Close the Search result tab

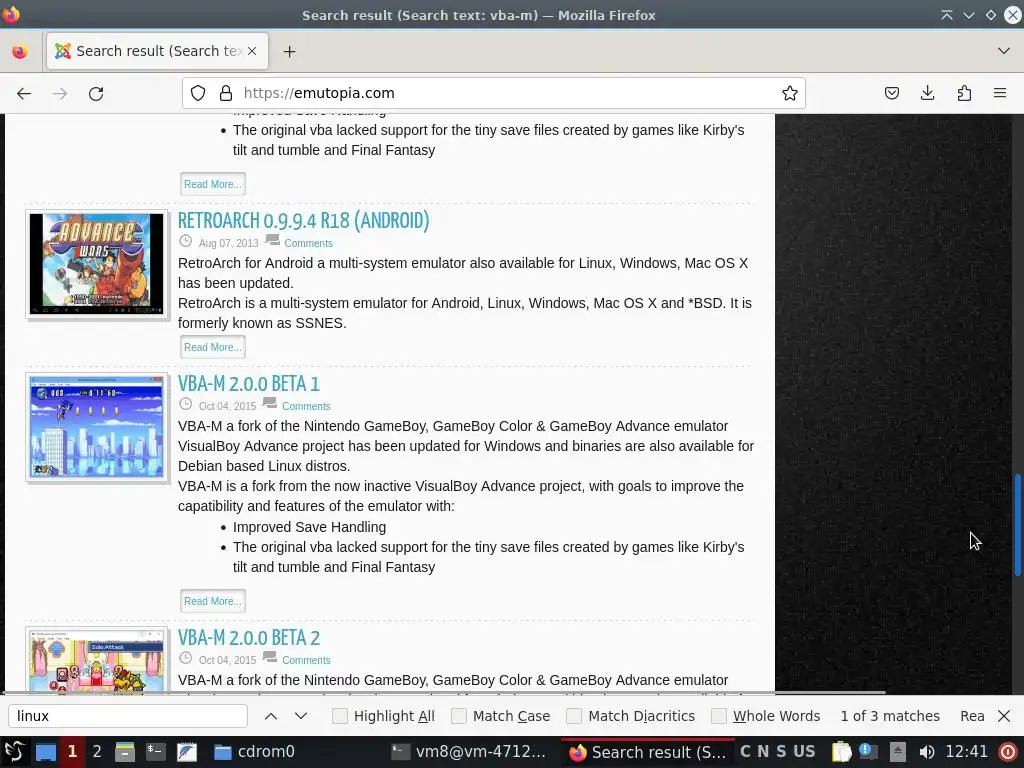(x=252, y=51)
